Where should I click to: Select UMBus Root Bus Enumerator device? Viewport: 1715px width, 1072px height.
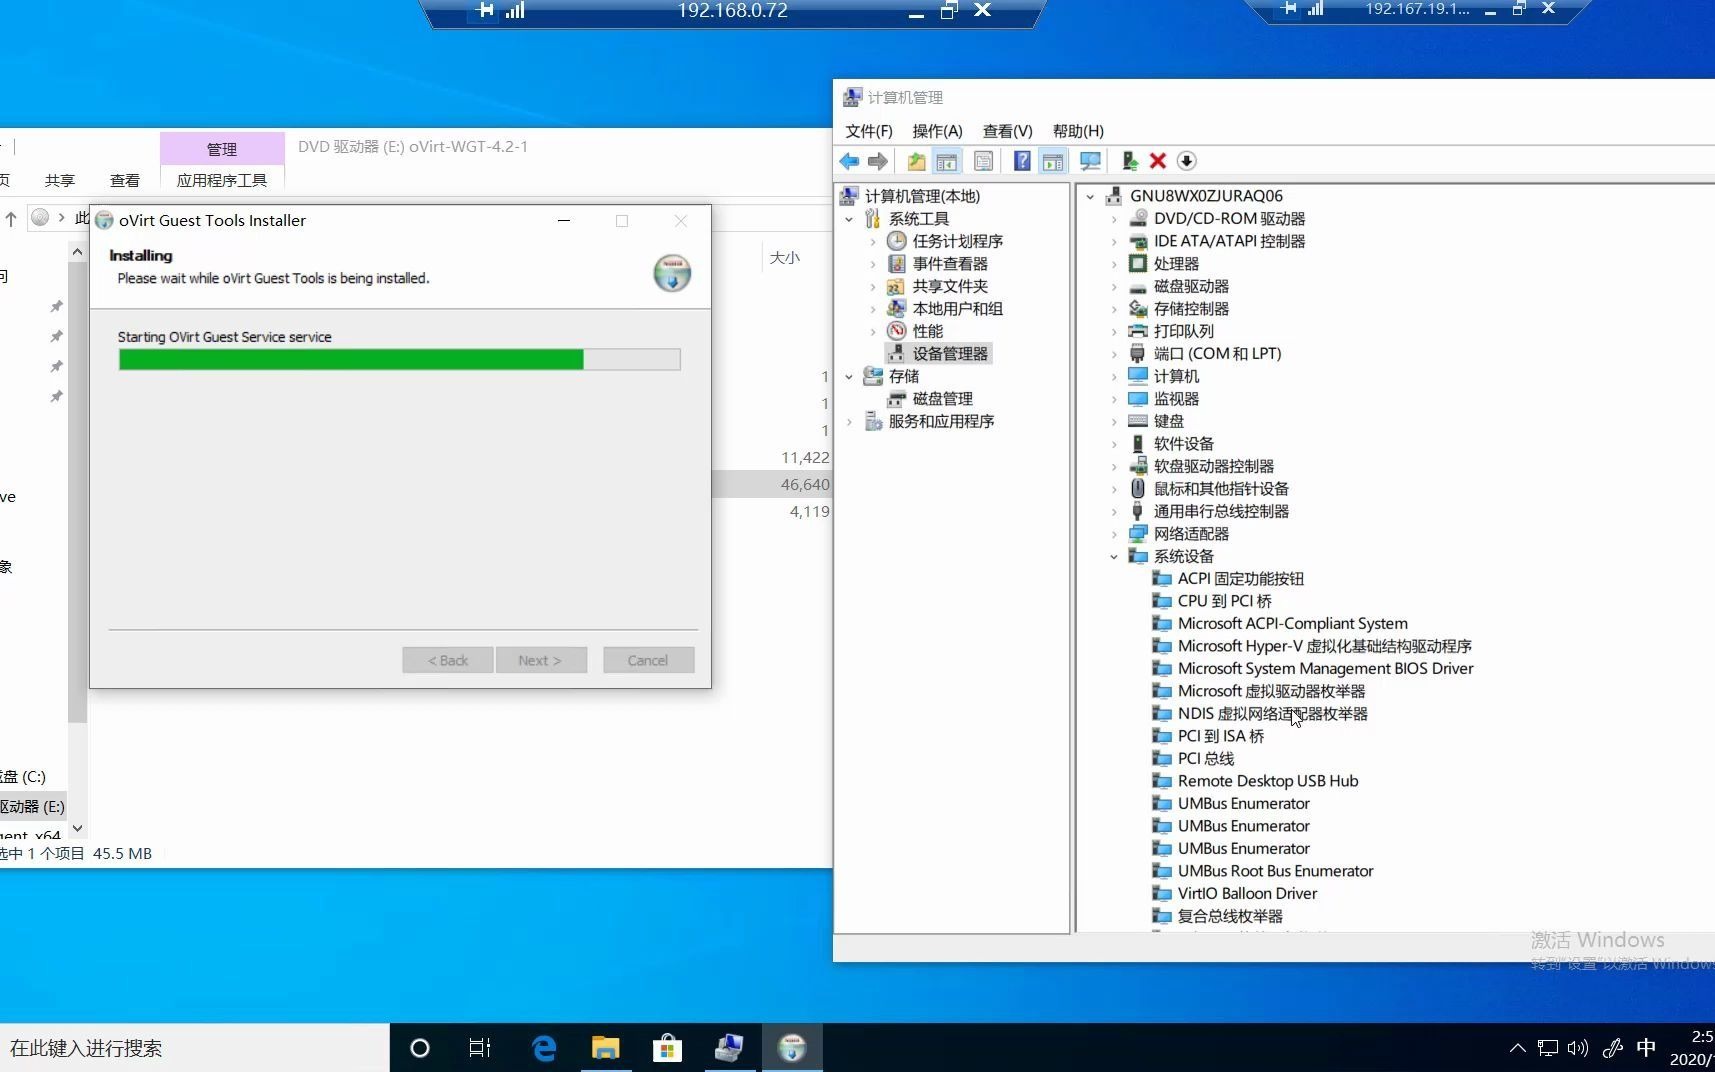click(x=1275, y=871)
